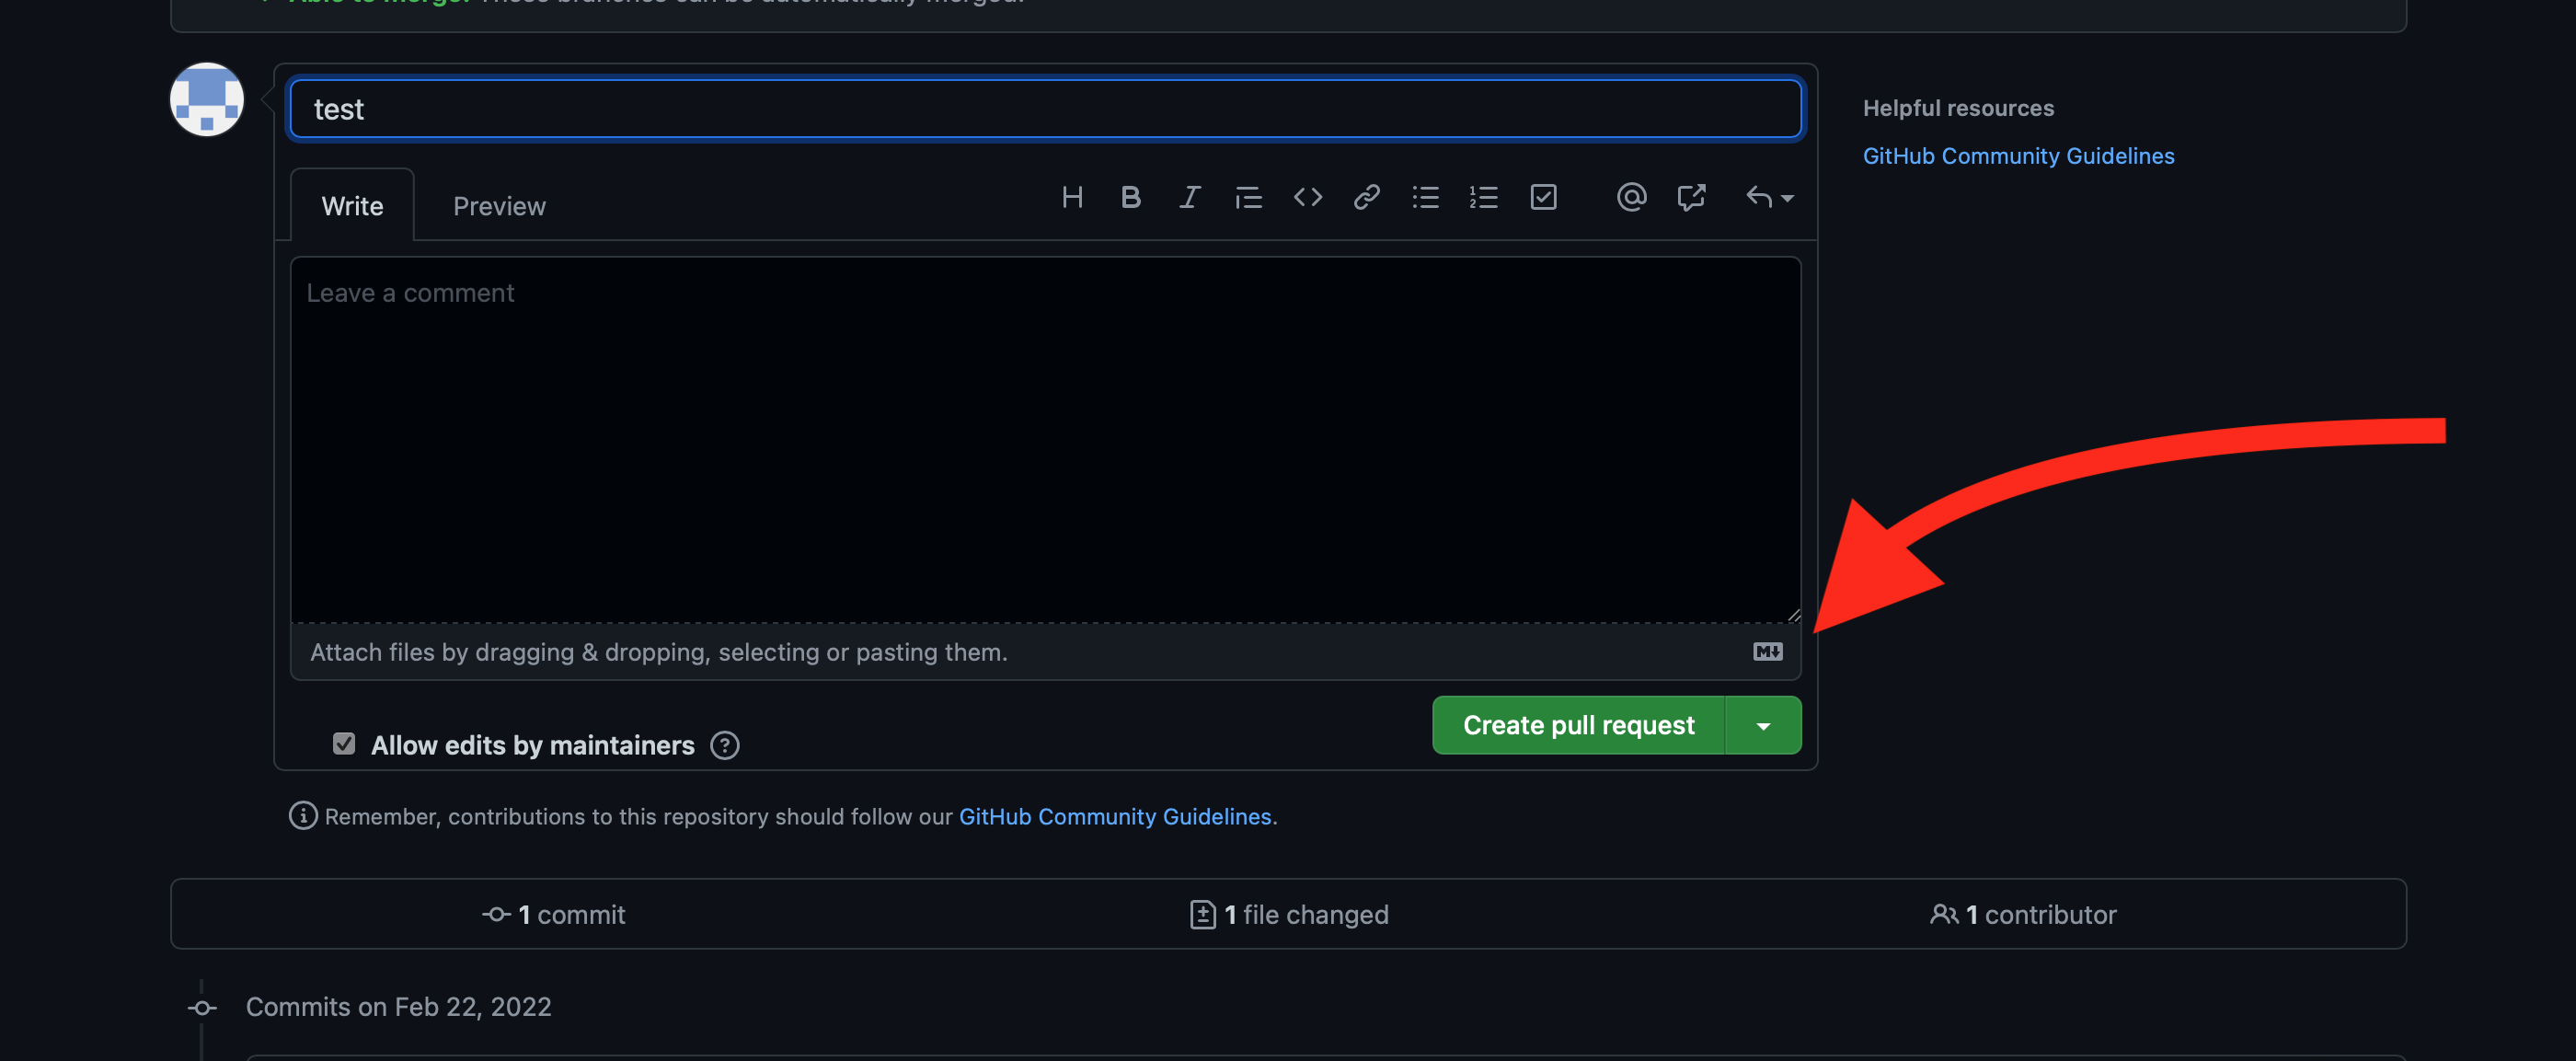Expand Create pull request options arrow

[x=1763, y=725]
